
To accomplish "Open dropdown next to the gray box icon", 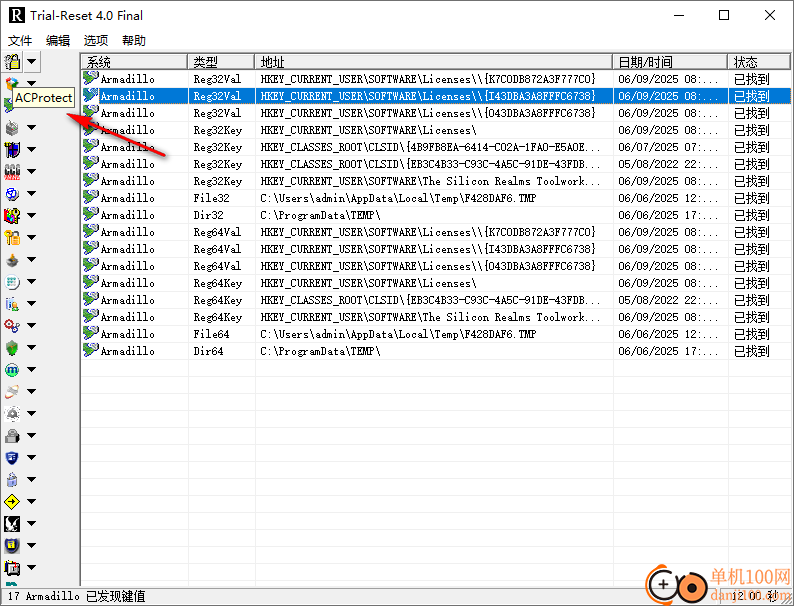I will pyautogui.click(x=31, y=128).
